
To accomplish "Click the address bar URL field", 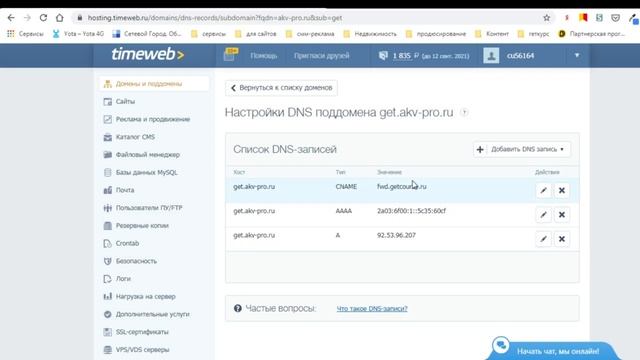I will pos(306,18).
